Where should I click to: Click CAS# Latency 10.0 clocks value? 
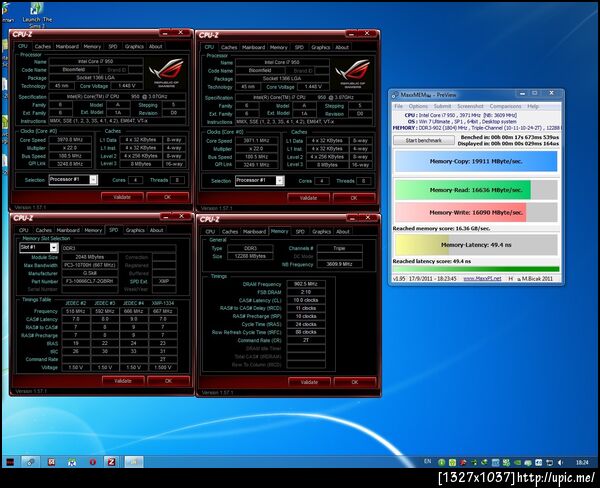[x=306, y=300]
